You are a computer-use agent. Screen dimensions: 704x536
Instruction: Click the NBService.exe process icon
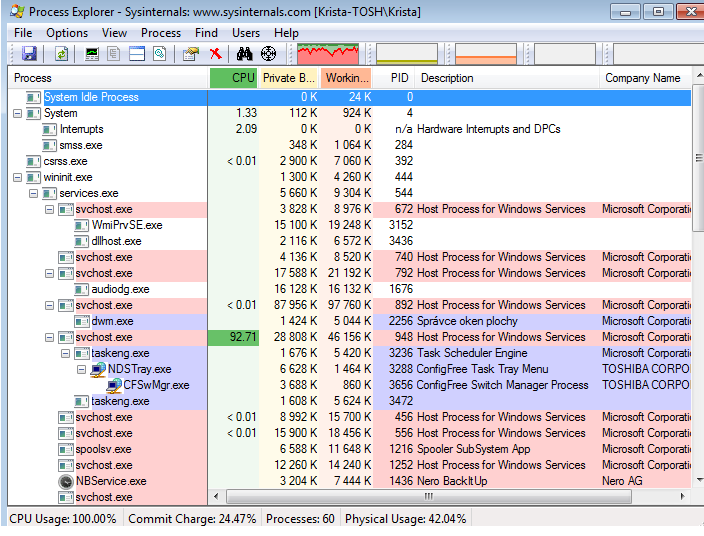tap(66, 481)
